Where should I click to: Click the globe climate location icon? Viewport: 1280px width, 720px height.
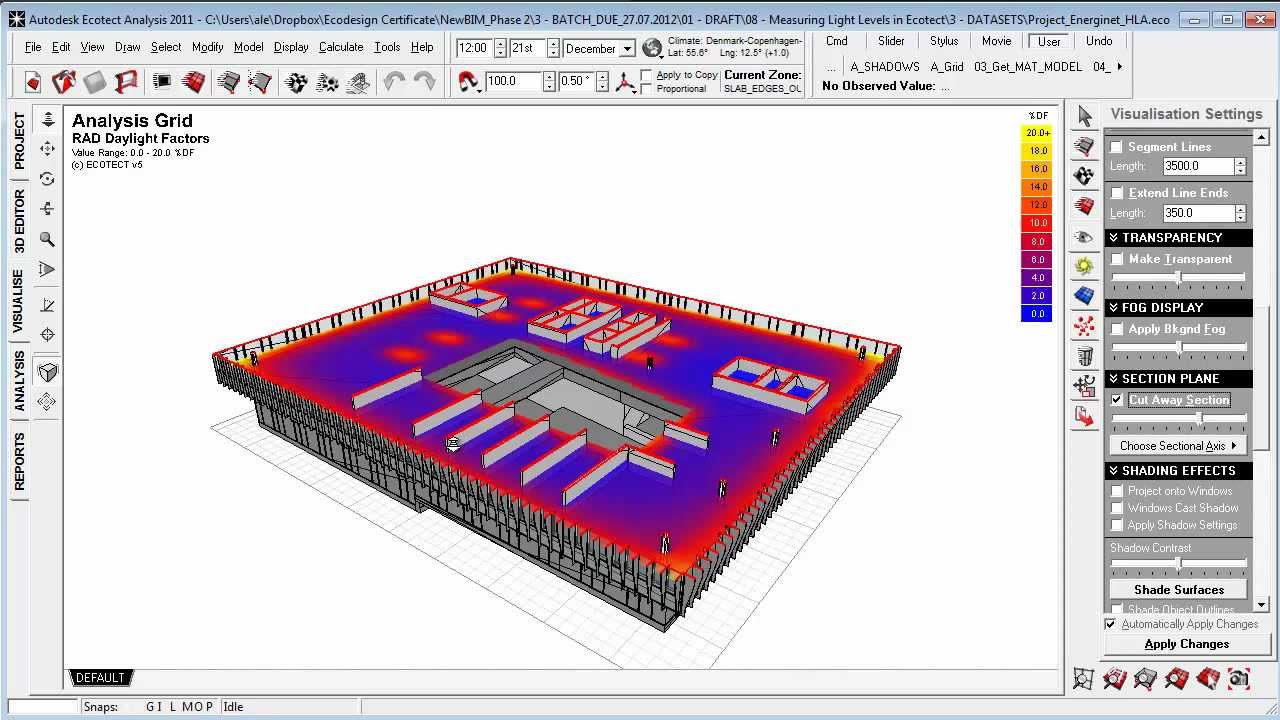click(652, 48)
